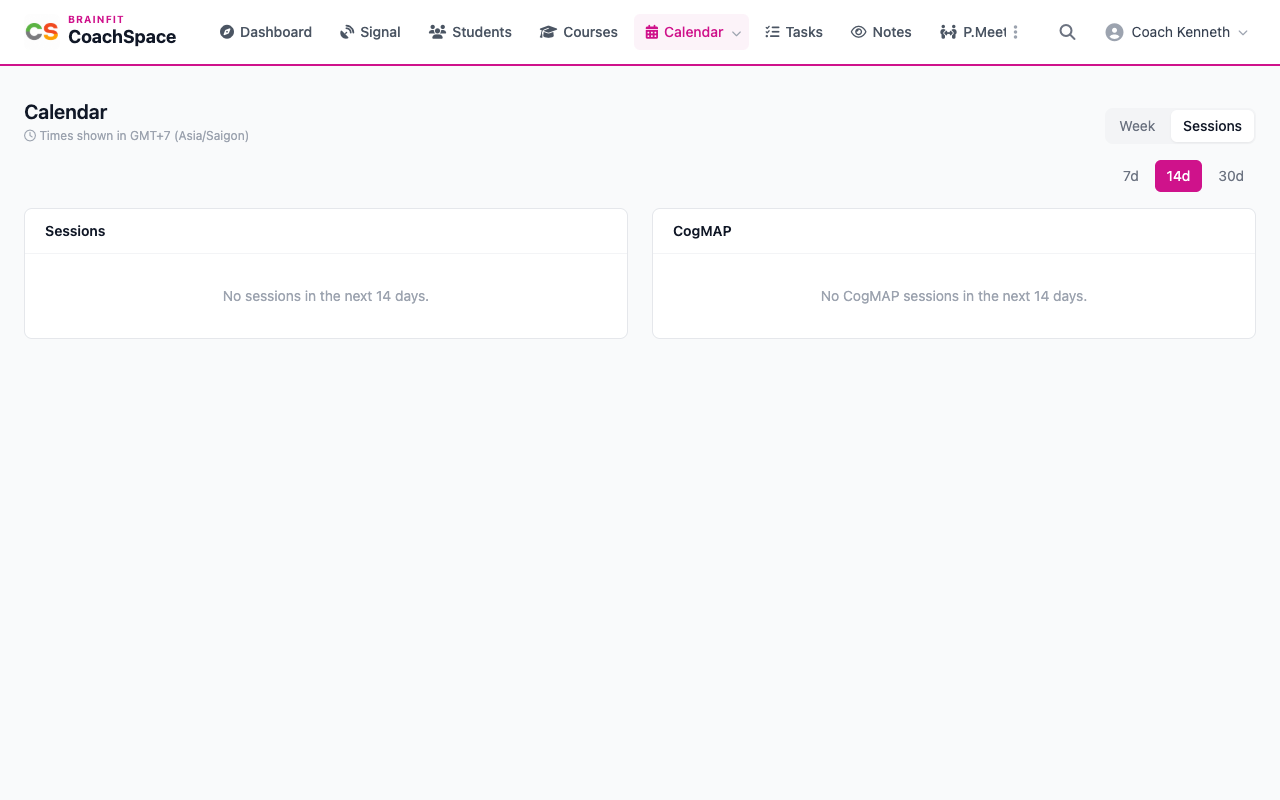Click the Notes eye icon

point(858,32)
